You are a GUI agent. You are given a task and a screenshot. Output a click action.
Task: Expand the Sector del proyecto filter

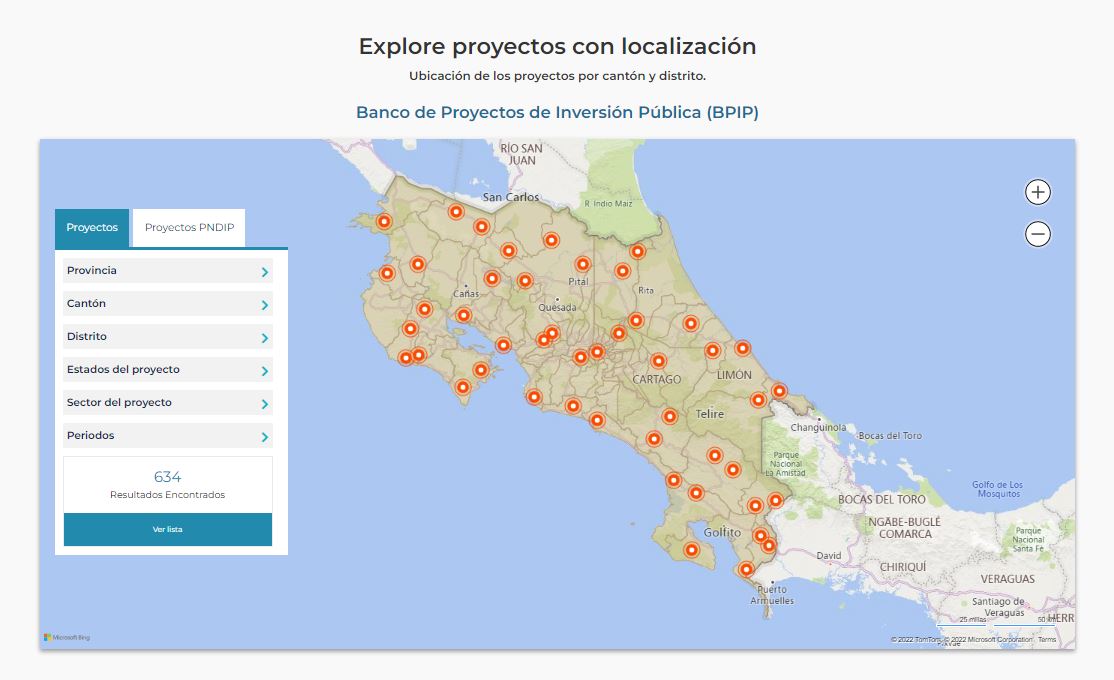[167, 403]
